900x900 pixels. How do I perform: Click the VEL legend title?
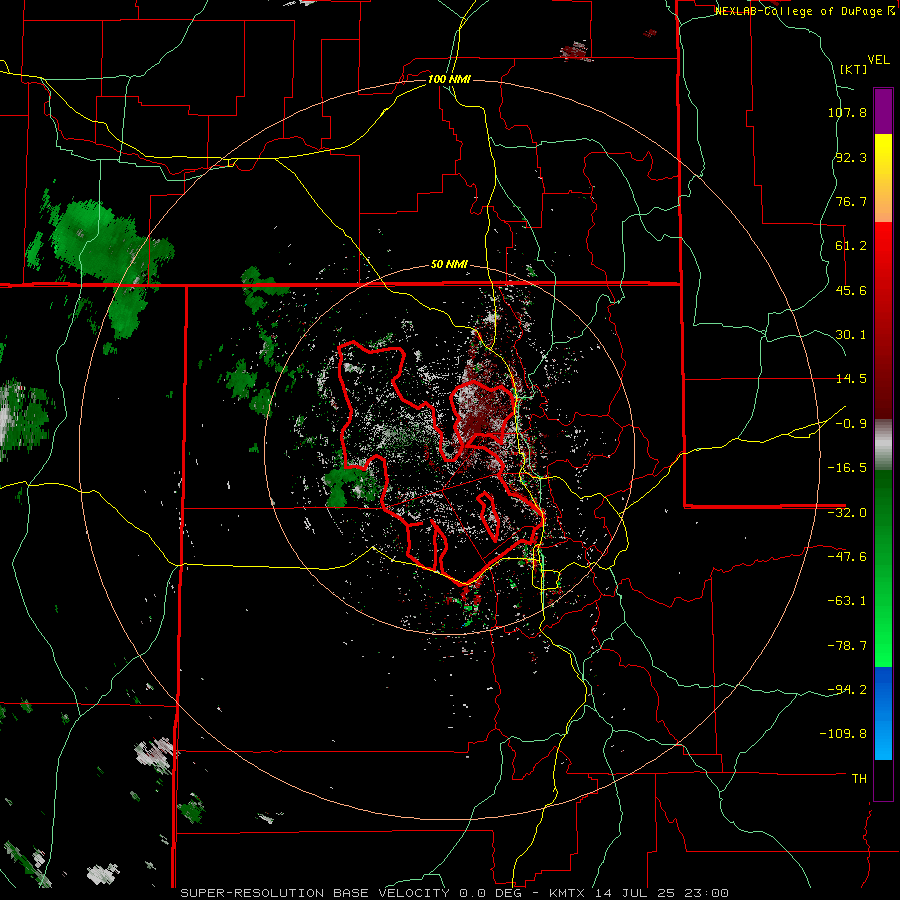pos(878,60)
